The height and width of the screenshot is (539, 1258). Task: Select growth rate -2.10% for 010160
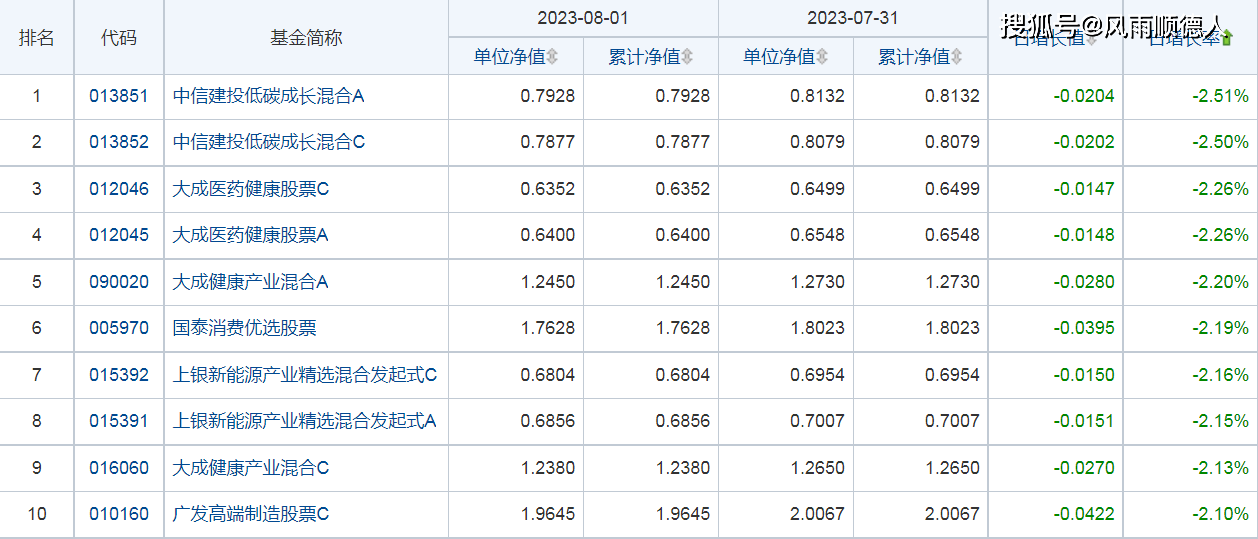pos(1220,514)
